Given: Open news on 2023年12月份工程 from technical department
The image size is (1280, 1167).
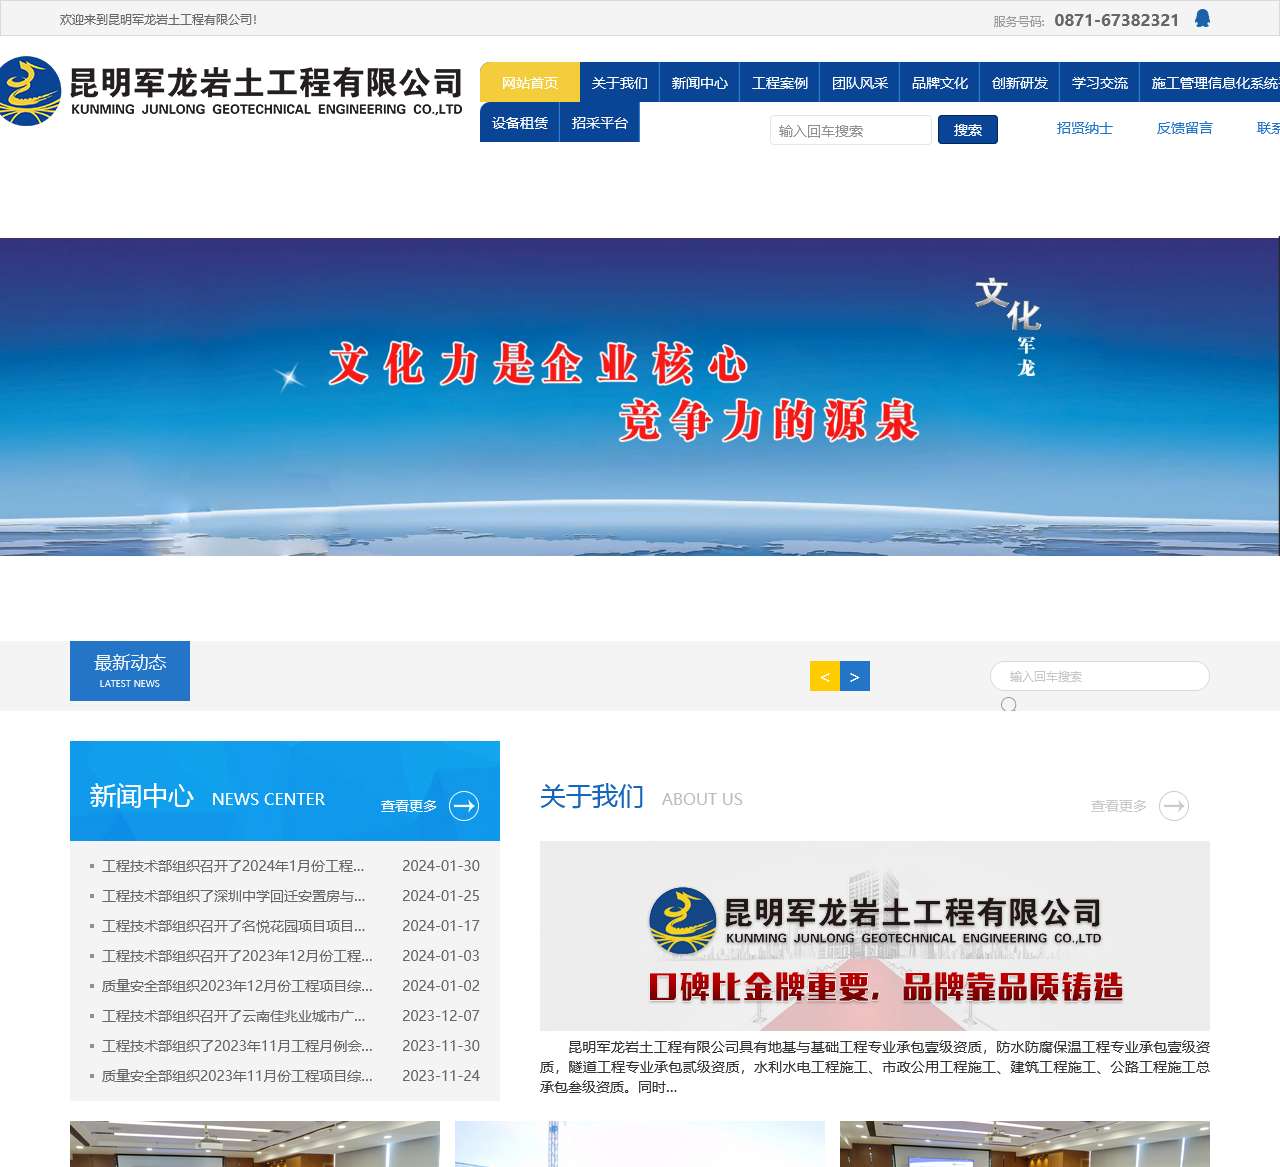Looking at the screenshot, I should [237, 956].
